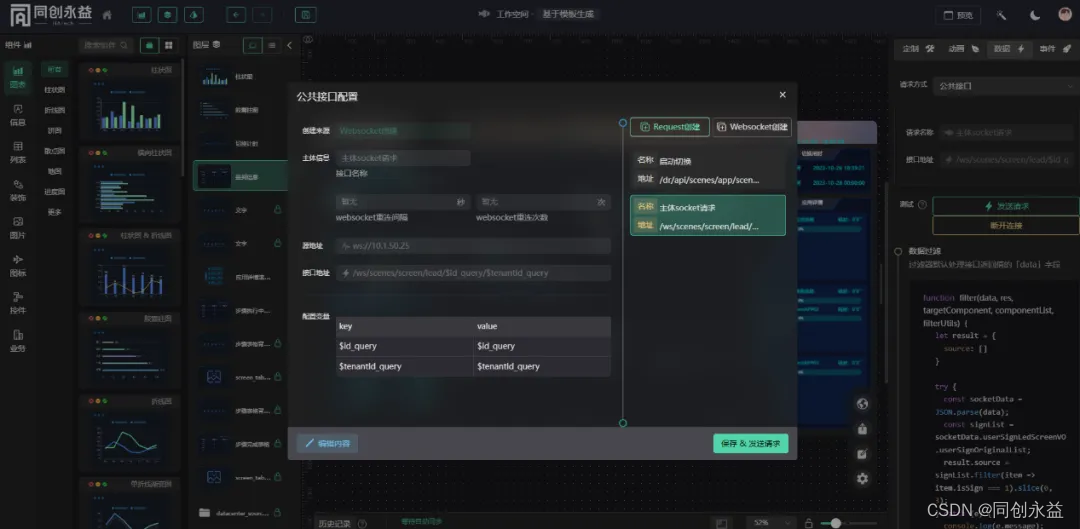Click the websocket reconnect interval field
The image size is (1080, 529).
point(404,202)
